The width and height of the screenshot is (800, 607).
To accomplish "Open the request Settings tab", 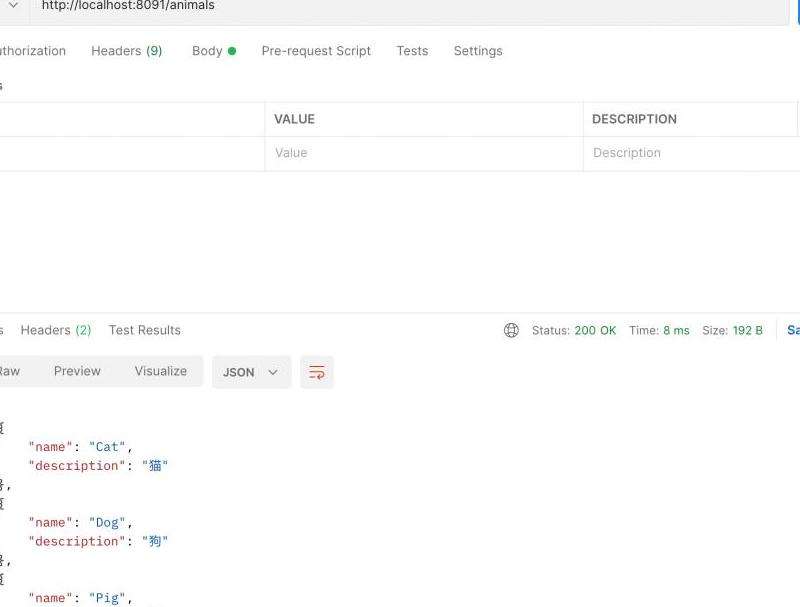I will tap(478, 51).
